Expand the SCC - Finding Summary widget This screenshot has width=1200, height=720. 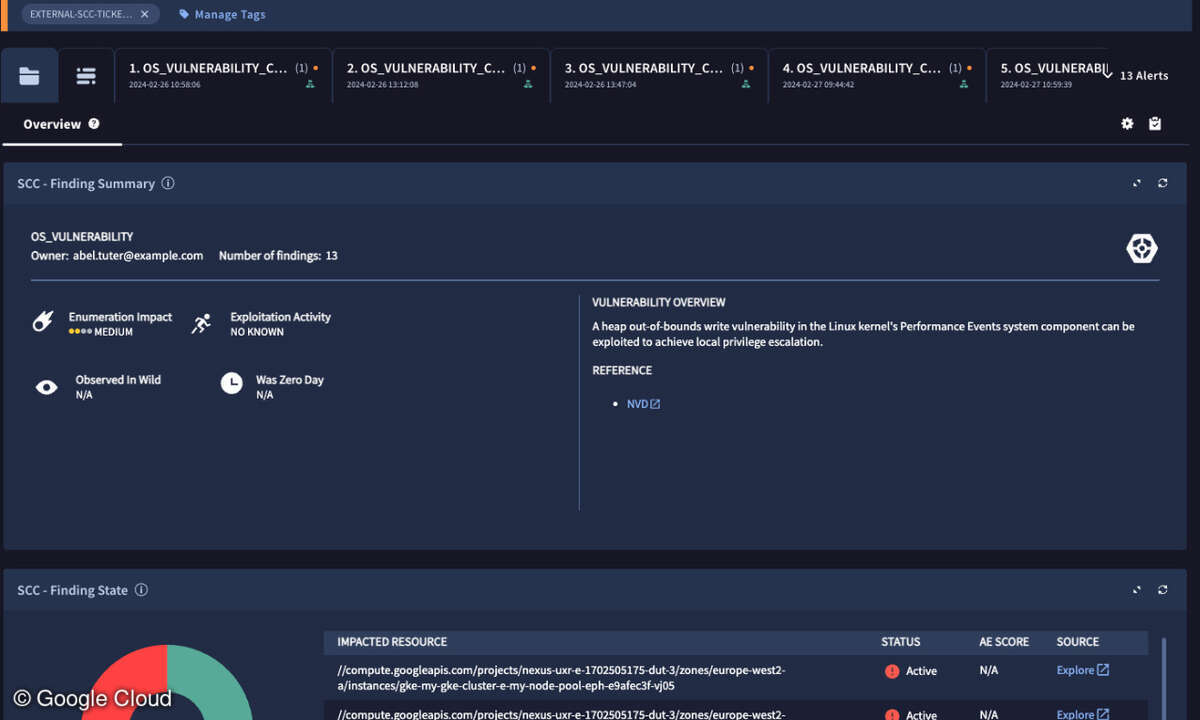click(x=1137, y=184)
